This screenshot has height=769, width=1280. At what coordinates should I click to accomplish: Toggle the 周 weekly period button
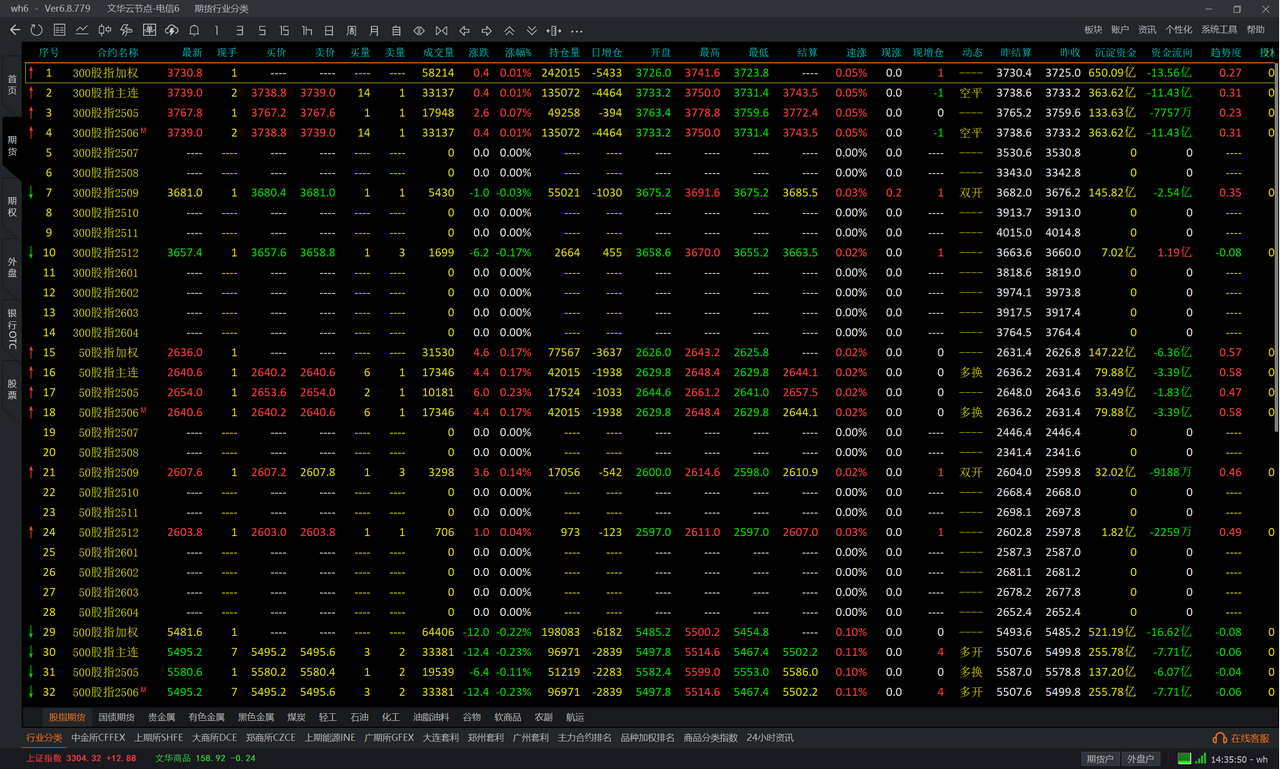coord(351,30)
